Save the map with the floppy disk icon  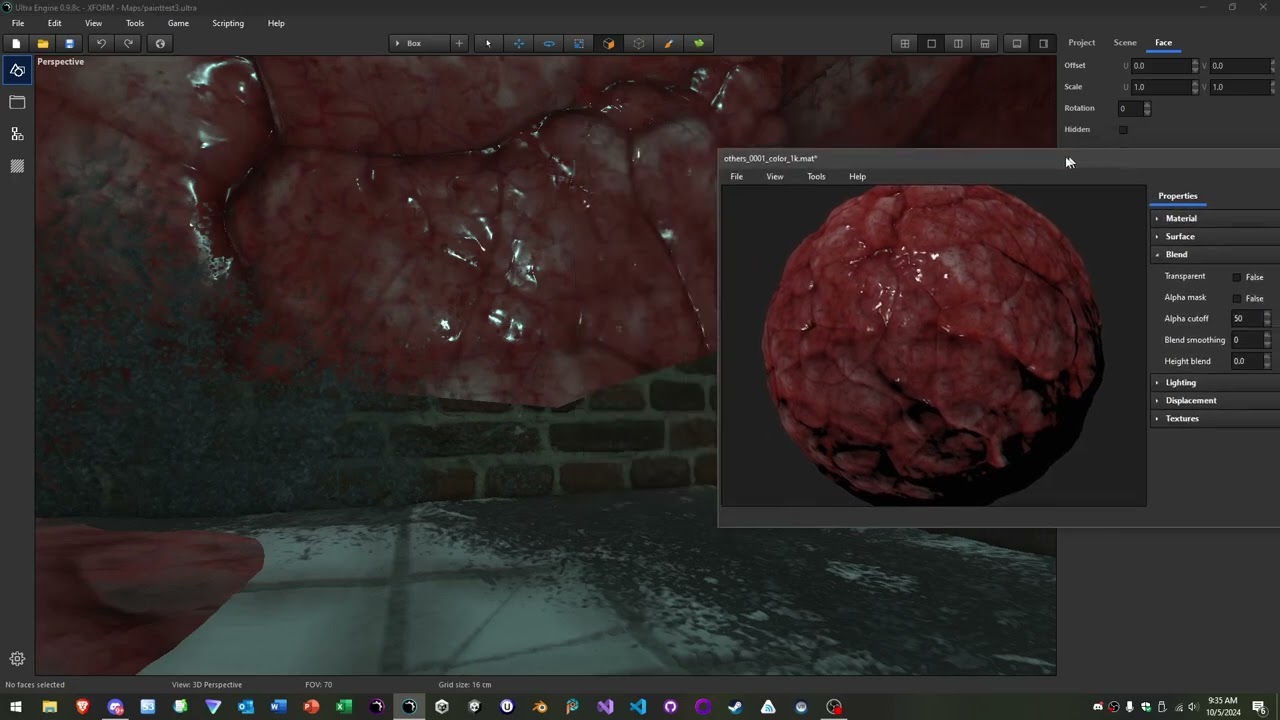[x=69, y=43]
